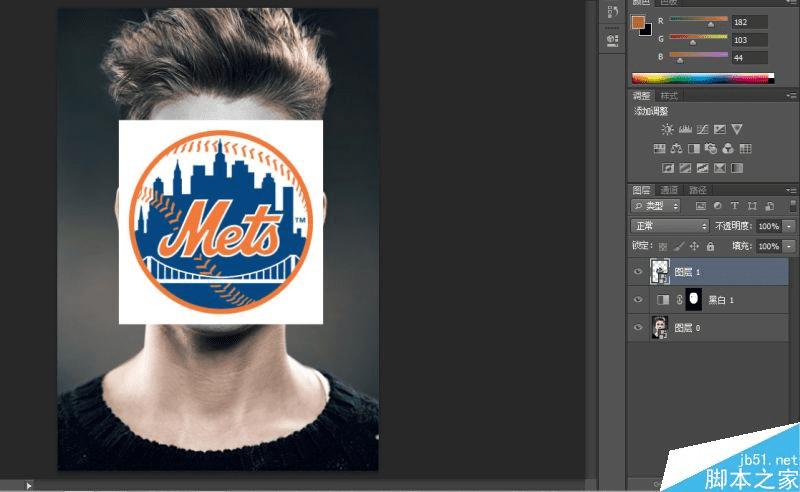800x492 pixels.
Task: Open the 类型 layer filter dropdown
Action: coord(656,206)
